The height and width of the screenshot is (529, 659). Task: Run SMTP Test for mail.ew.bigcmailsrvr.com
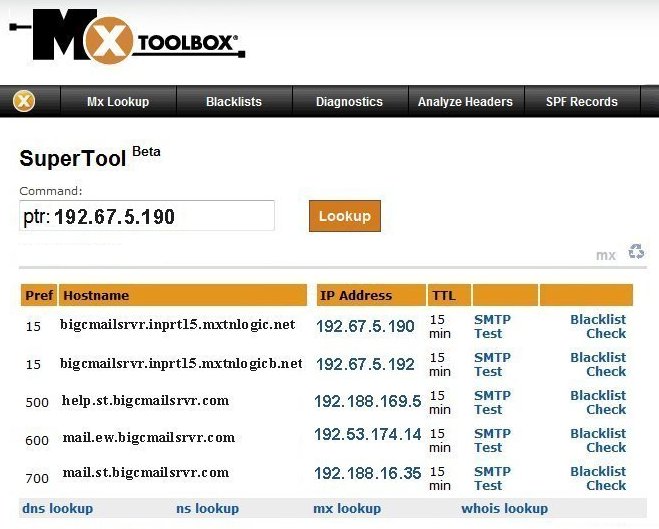[x=492, y=440]
